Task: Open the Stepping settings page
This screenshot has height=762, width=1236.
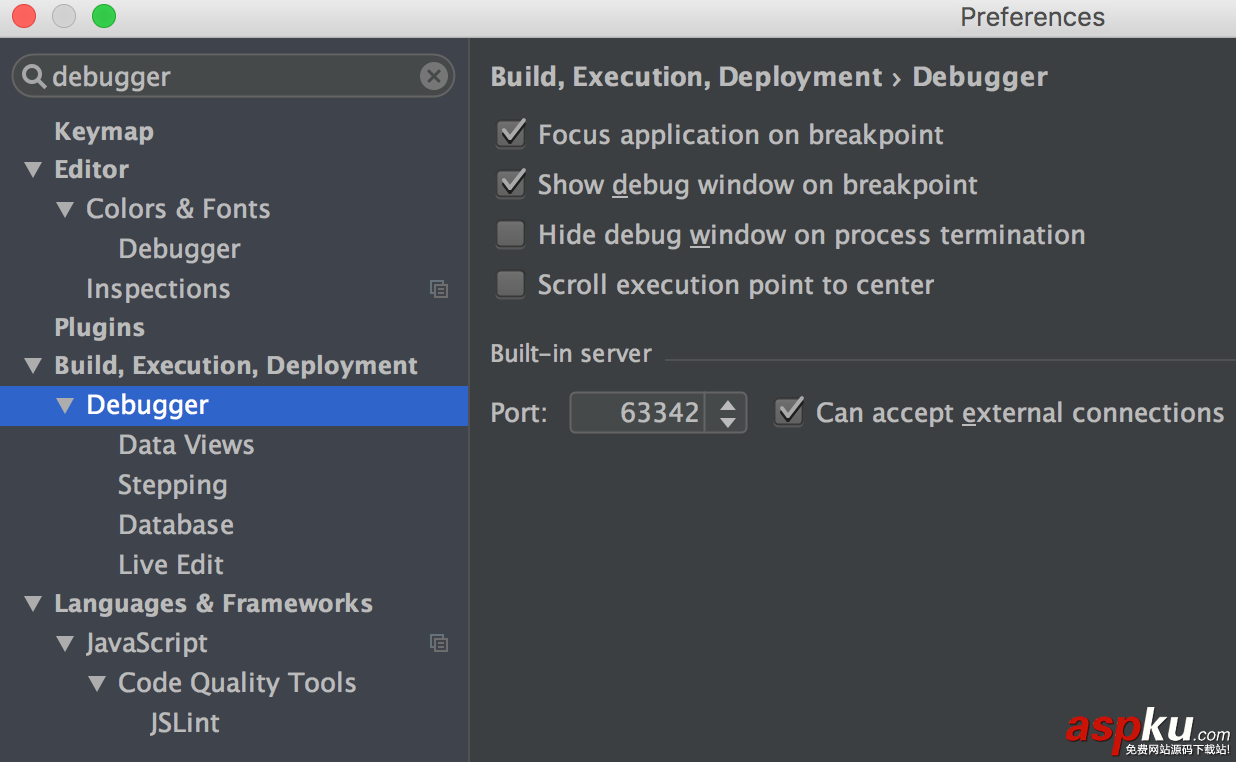Action: (172, 485)
